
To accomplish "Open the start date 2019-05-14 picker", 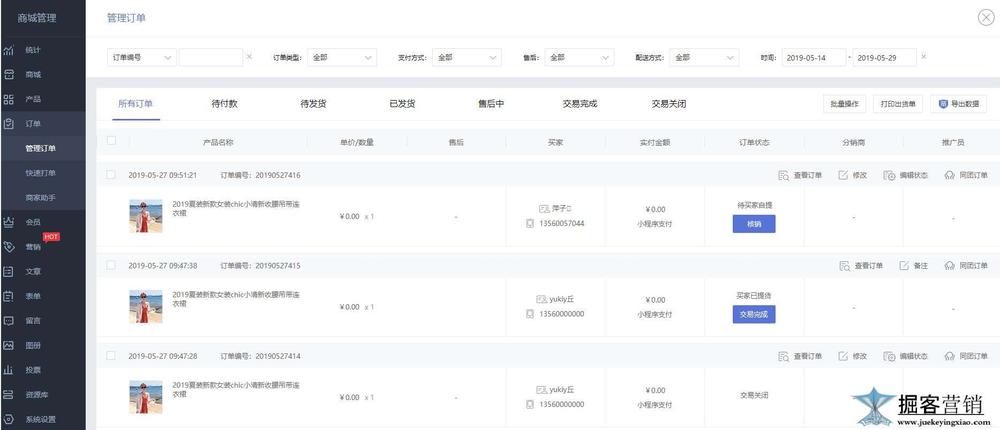I will [814, 57].
